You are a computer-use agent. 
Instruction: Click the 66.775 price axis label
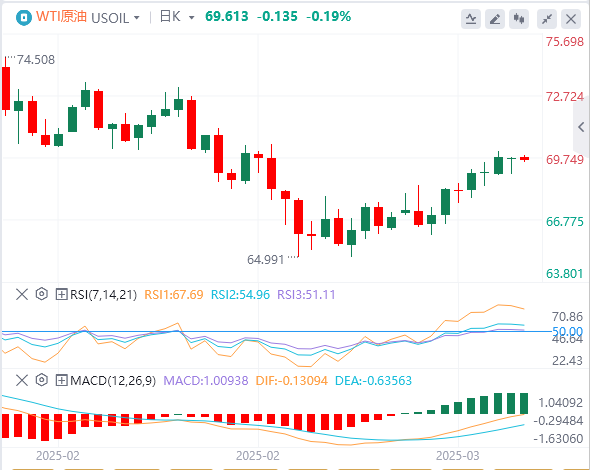[565, 222]
